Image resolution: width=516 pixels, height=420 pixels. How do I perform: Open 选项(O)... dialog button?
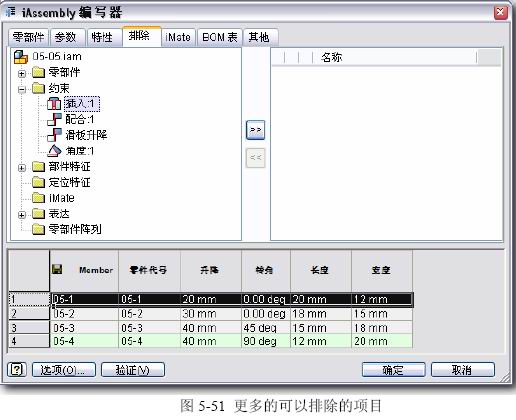coord(64,370)
